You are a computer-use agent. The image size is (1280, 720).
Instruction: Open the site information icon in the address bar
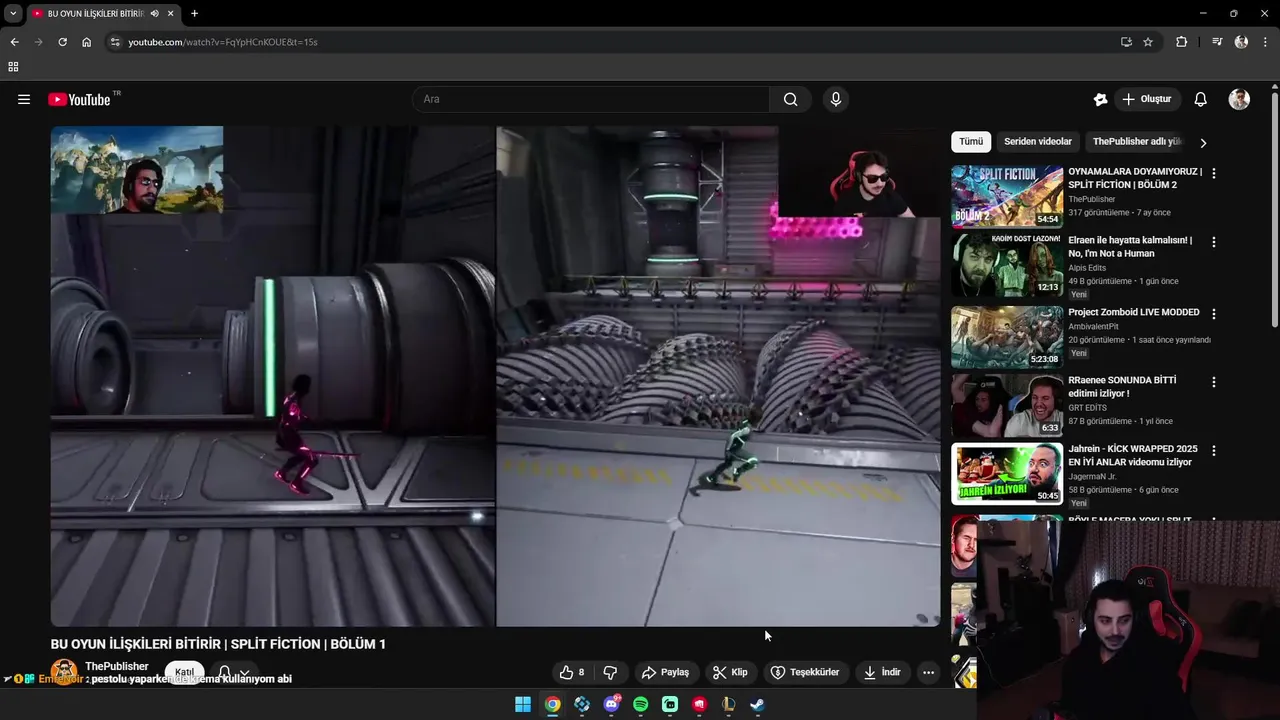click(115, 42)
